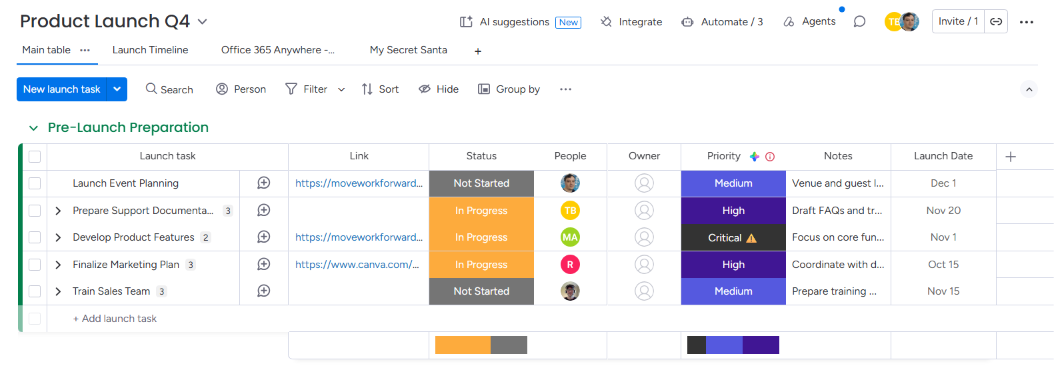Screen dimensions: 1057x372
Task: Tick the checkbox for Finalize Marketing Plan
Action: tap(35, 264)
